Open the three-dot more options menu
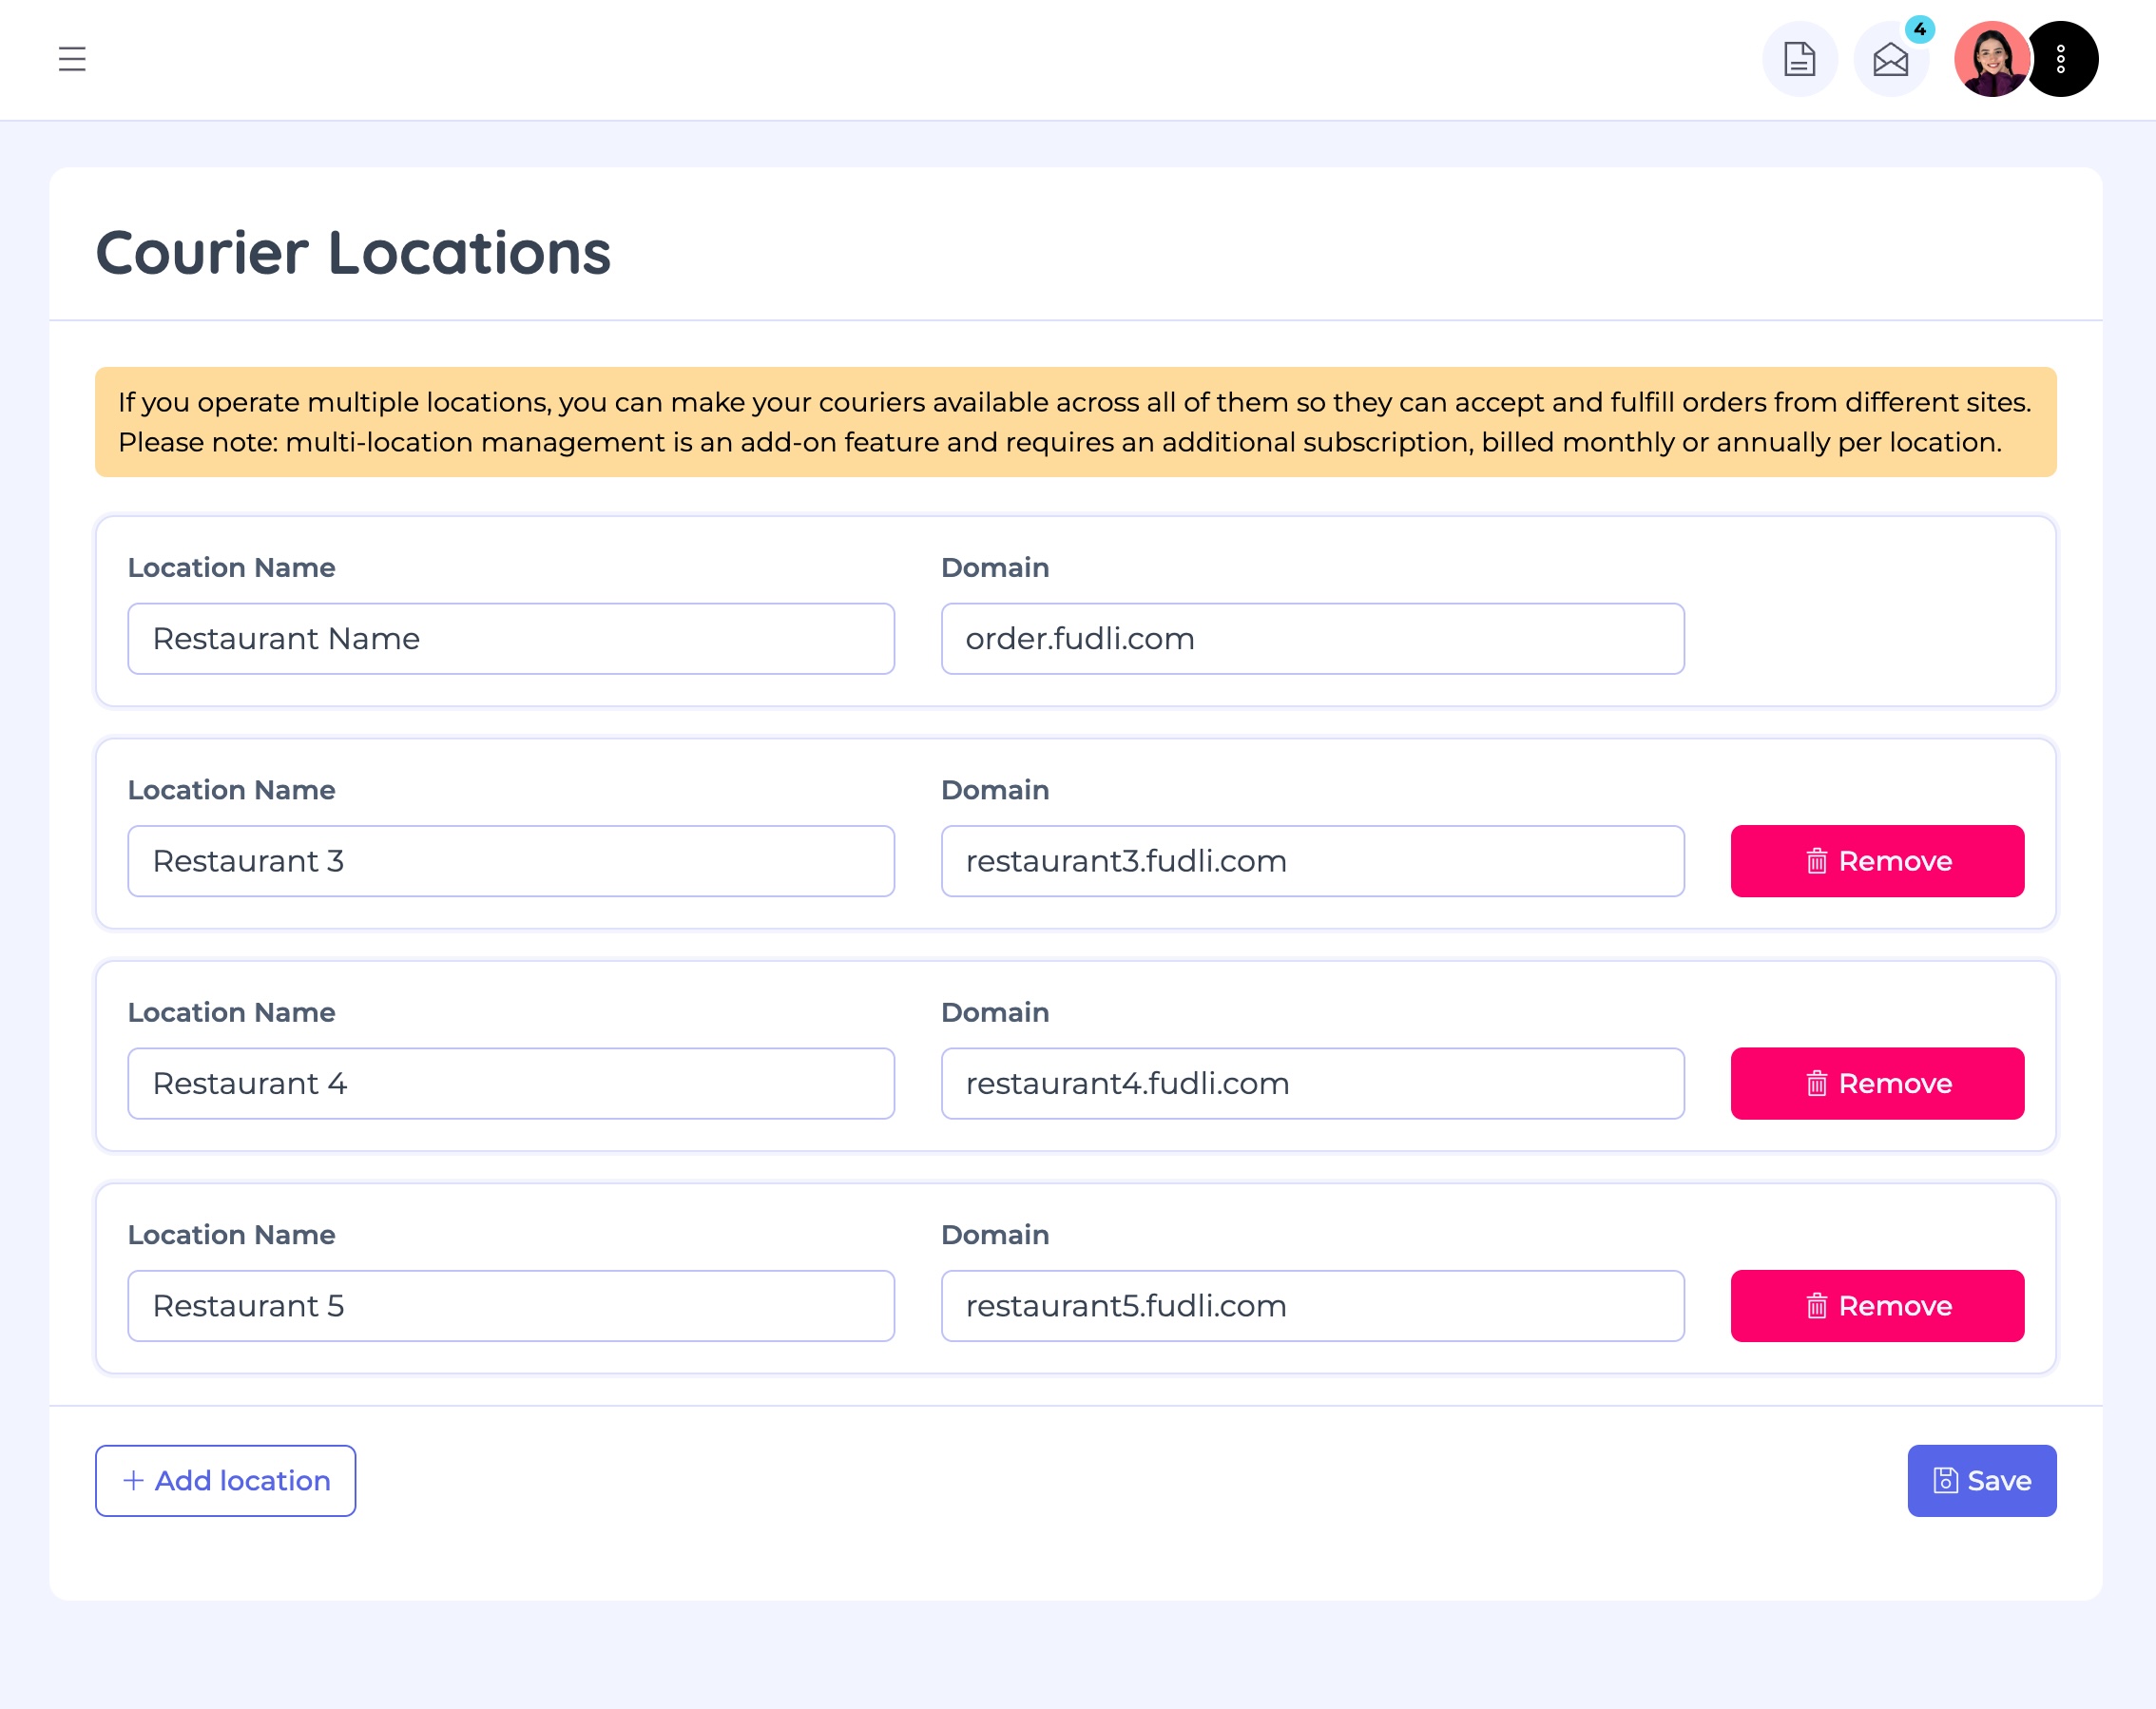The height and width of the screenshot is (1709, 2156). coord(2061,59)
